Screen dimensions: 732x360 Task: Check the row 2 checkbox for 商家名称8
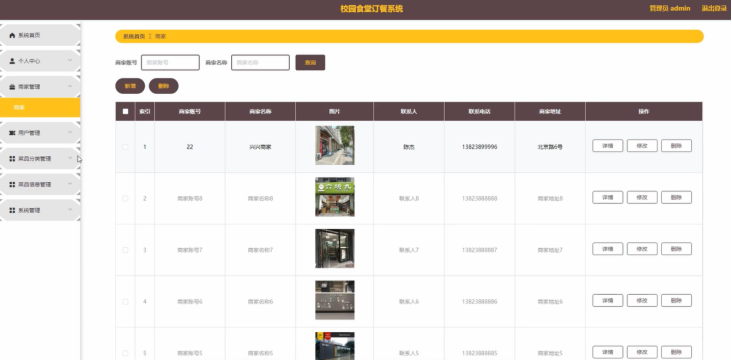pyautogui.click(x=125, y=198)
